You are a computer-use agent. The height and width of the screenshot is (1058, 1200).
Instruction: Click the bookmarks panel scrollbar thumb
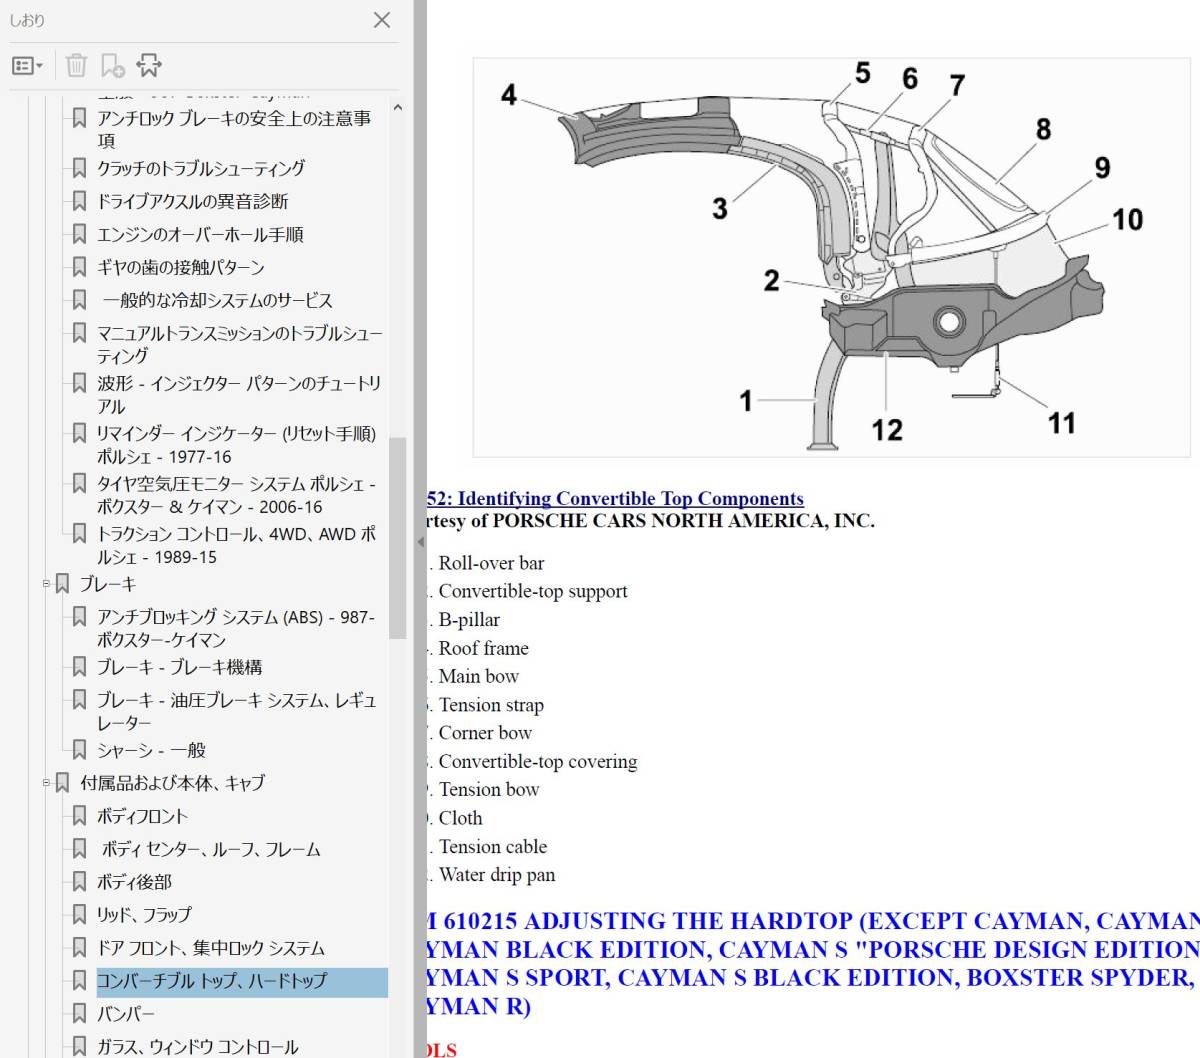(398, 537)
